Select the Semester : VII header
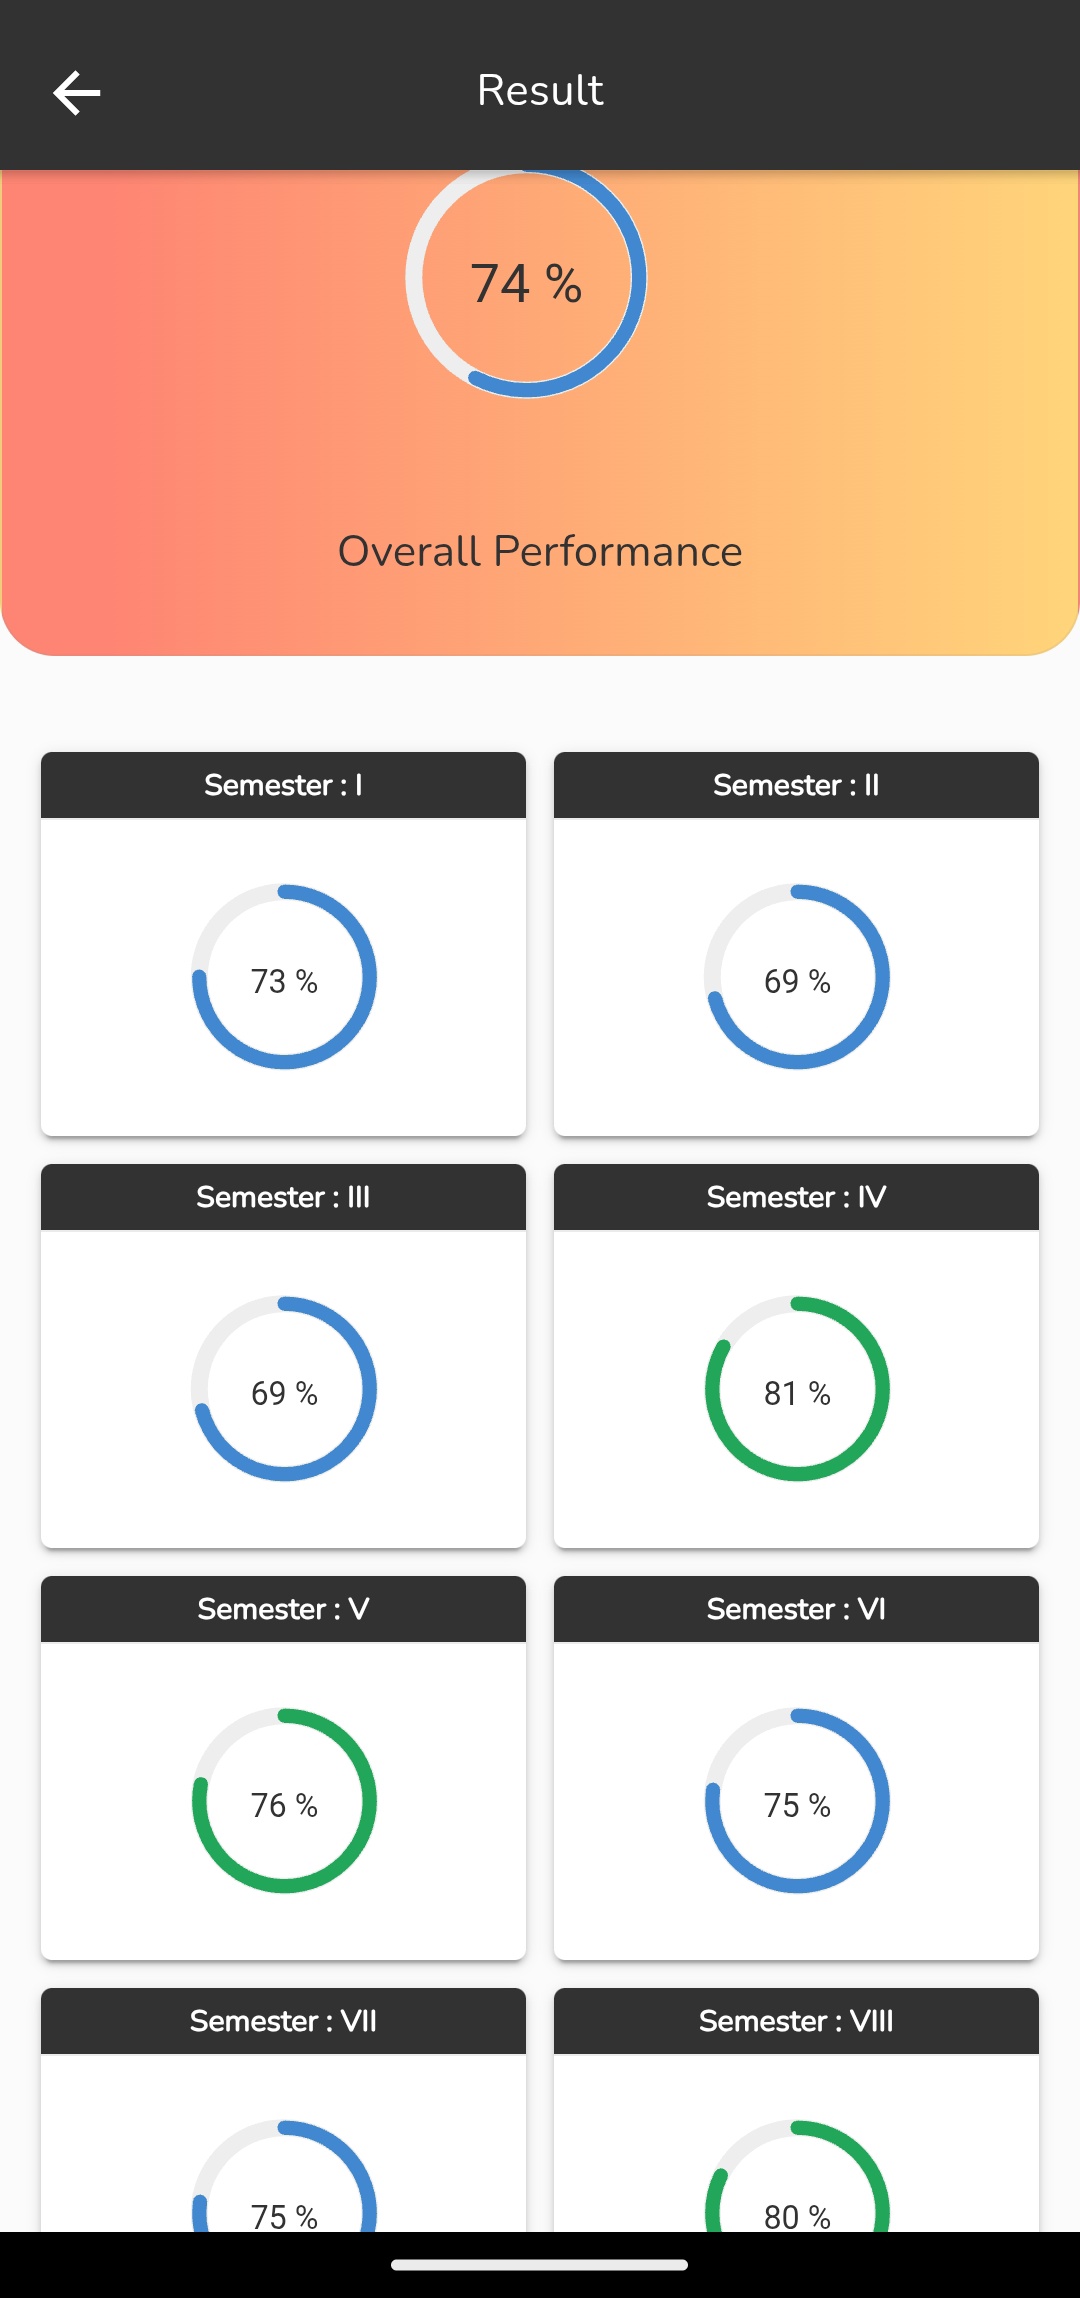The height and width of the screenshot is (2298, 1080). click(x=283, y=2021)
